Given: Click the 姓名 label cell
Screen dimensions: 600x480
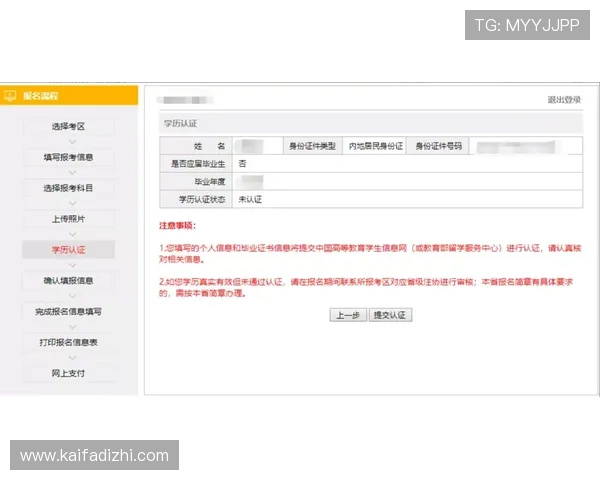Looking at the screenshot, I should (196, 146).
